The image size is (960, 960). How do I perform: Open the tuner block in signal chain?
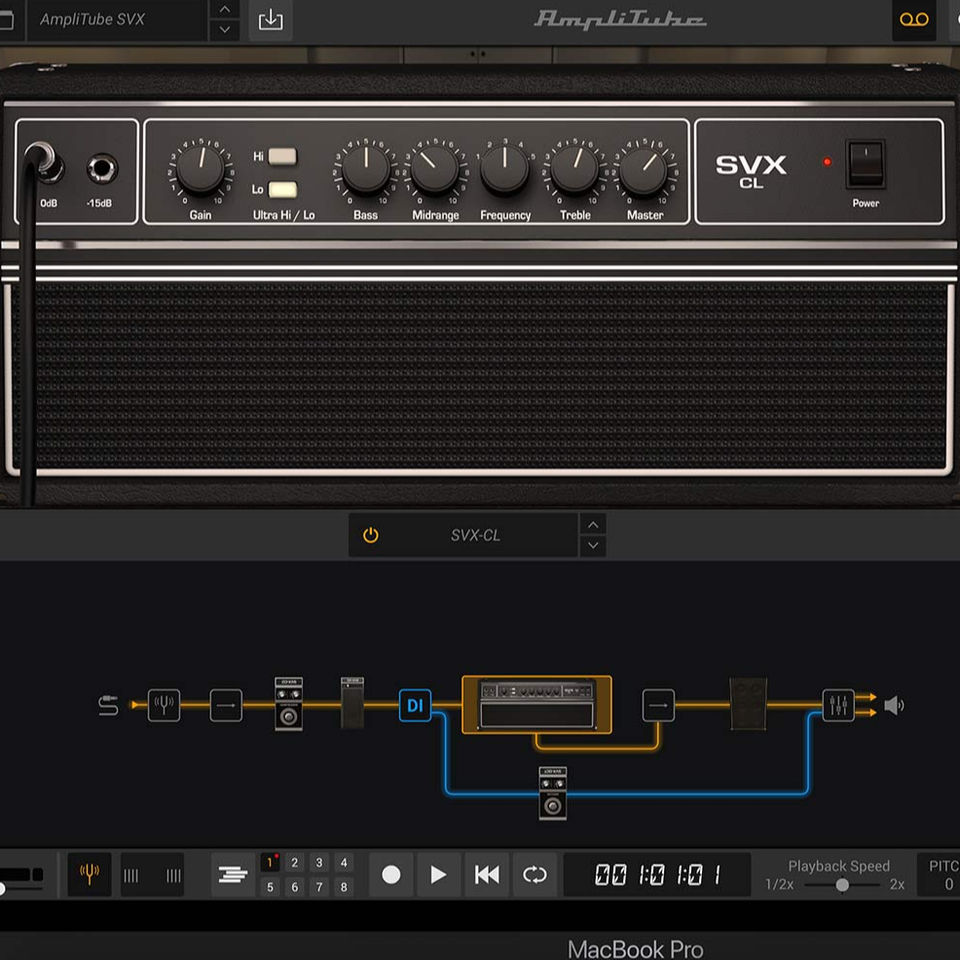pos(164,705)
